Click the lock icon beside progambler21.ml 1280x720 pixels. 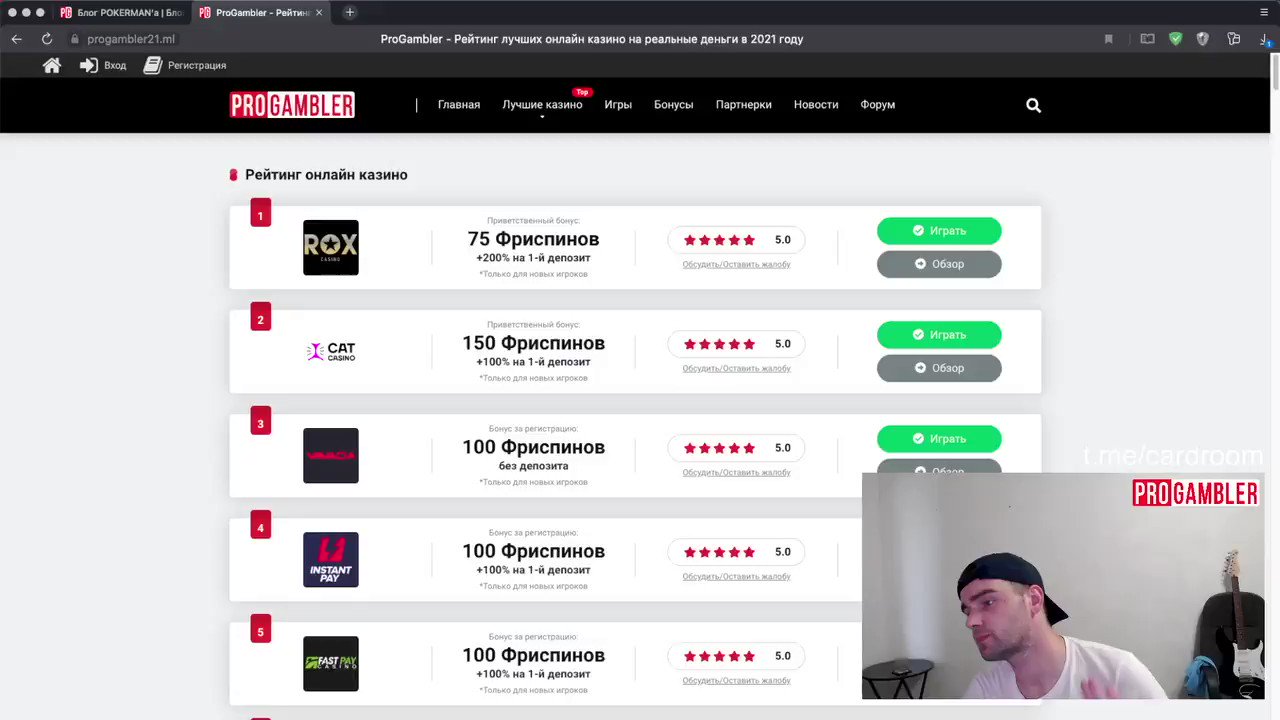[75, 39]
